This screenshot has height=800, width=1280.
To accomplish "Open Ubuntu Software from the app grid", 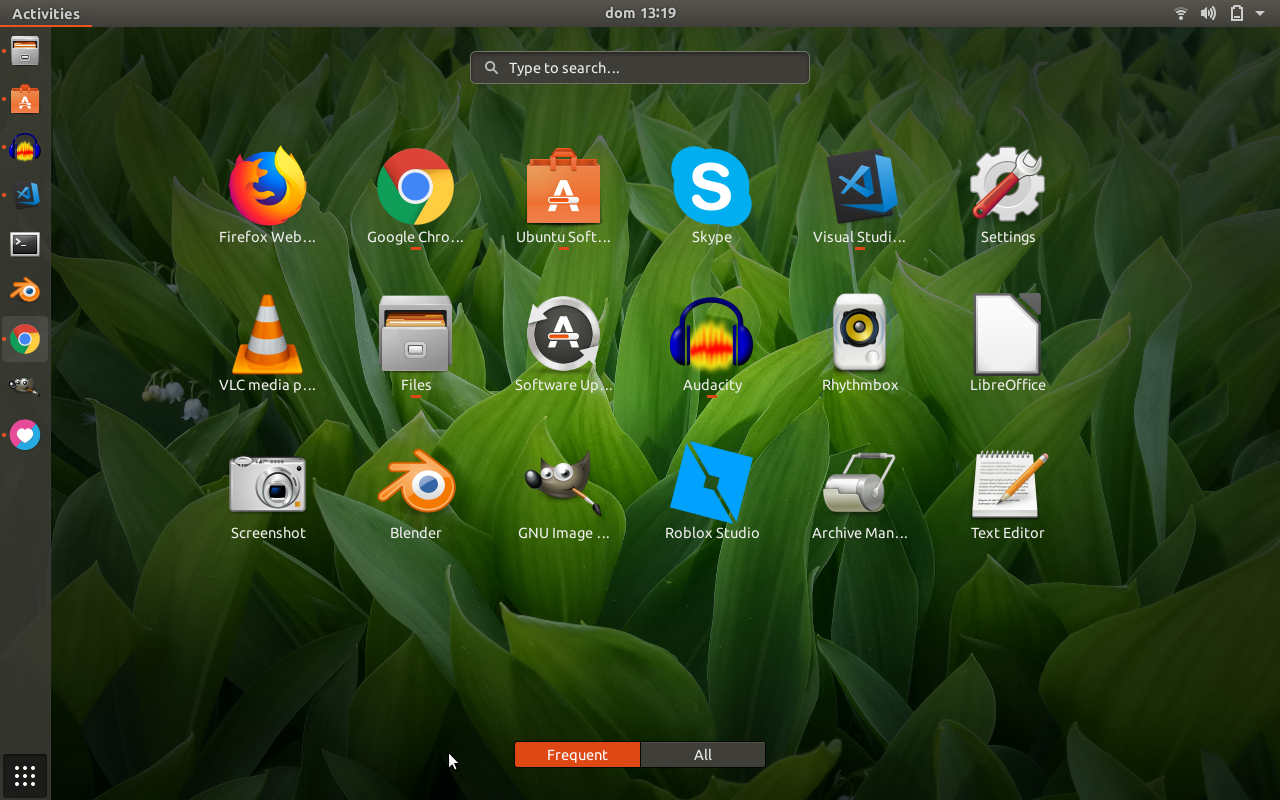I will pyautogui.click(x=563, y=197).
